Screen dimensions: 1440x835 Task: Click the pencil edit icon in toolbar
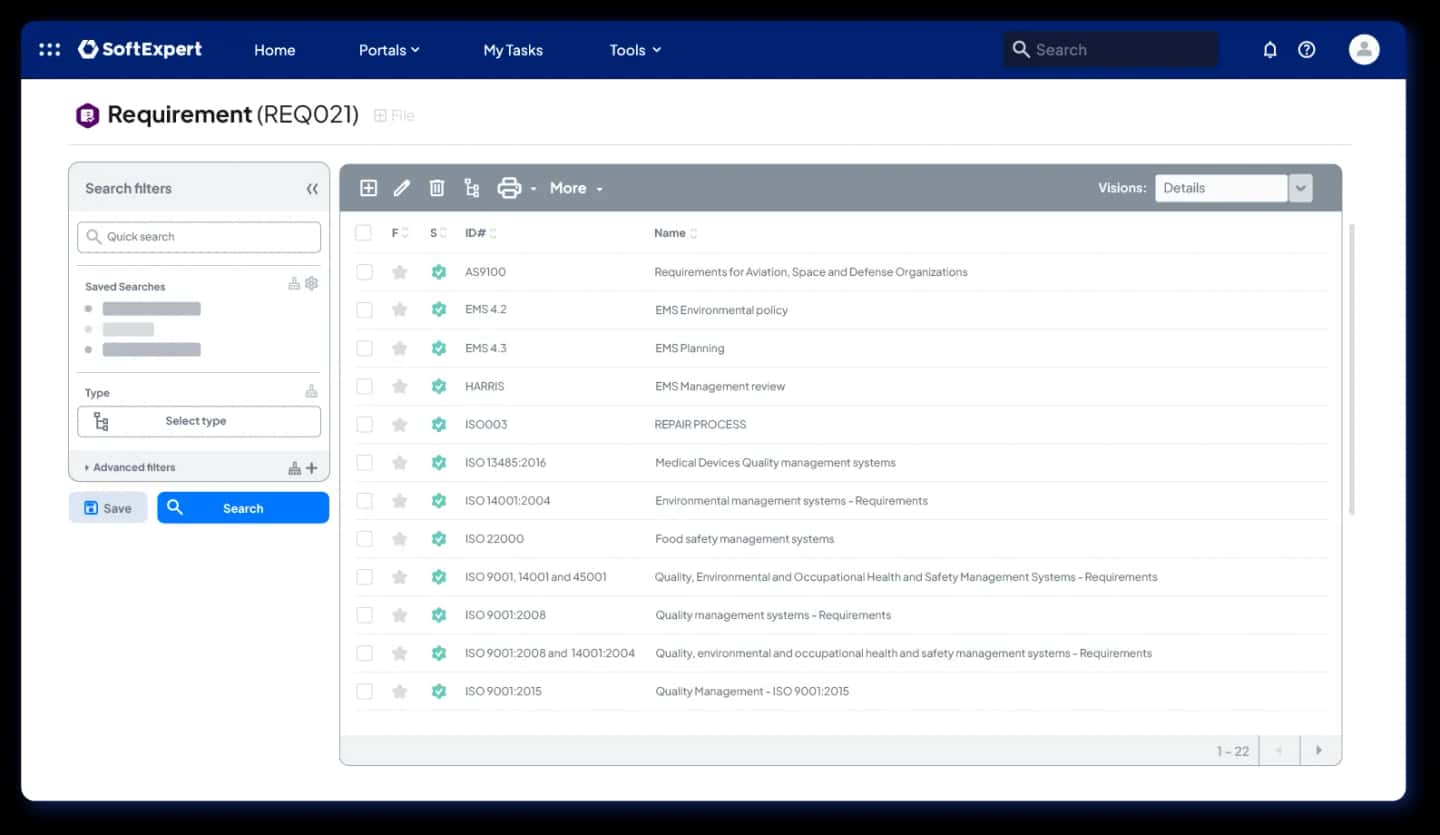[402, 188]
